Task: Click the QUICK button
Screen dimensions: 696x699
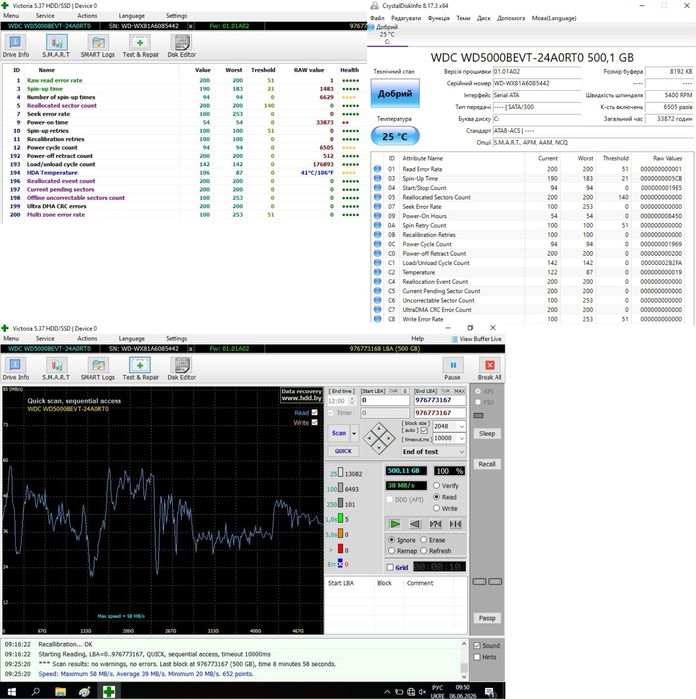Action: tap(343, 451)
